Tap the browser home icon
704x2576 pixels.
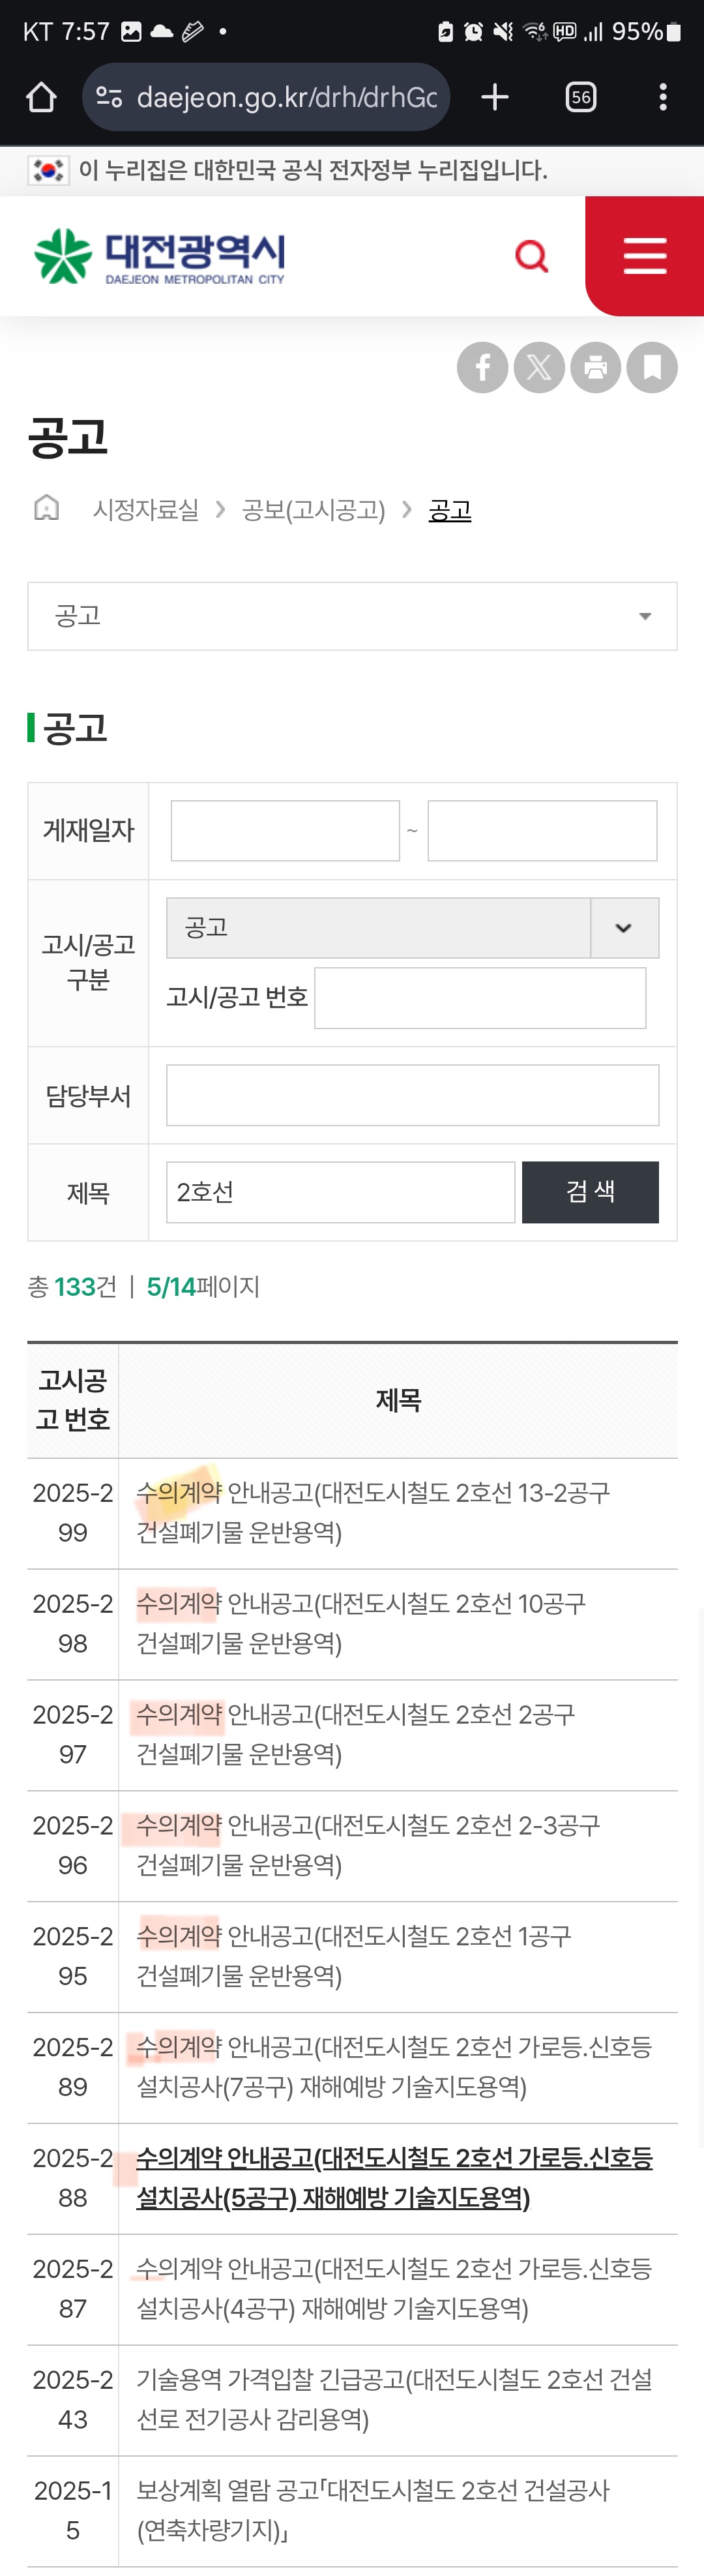click(41, 97)
